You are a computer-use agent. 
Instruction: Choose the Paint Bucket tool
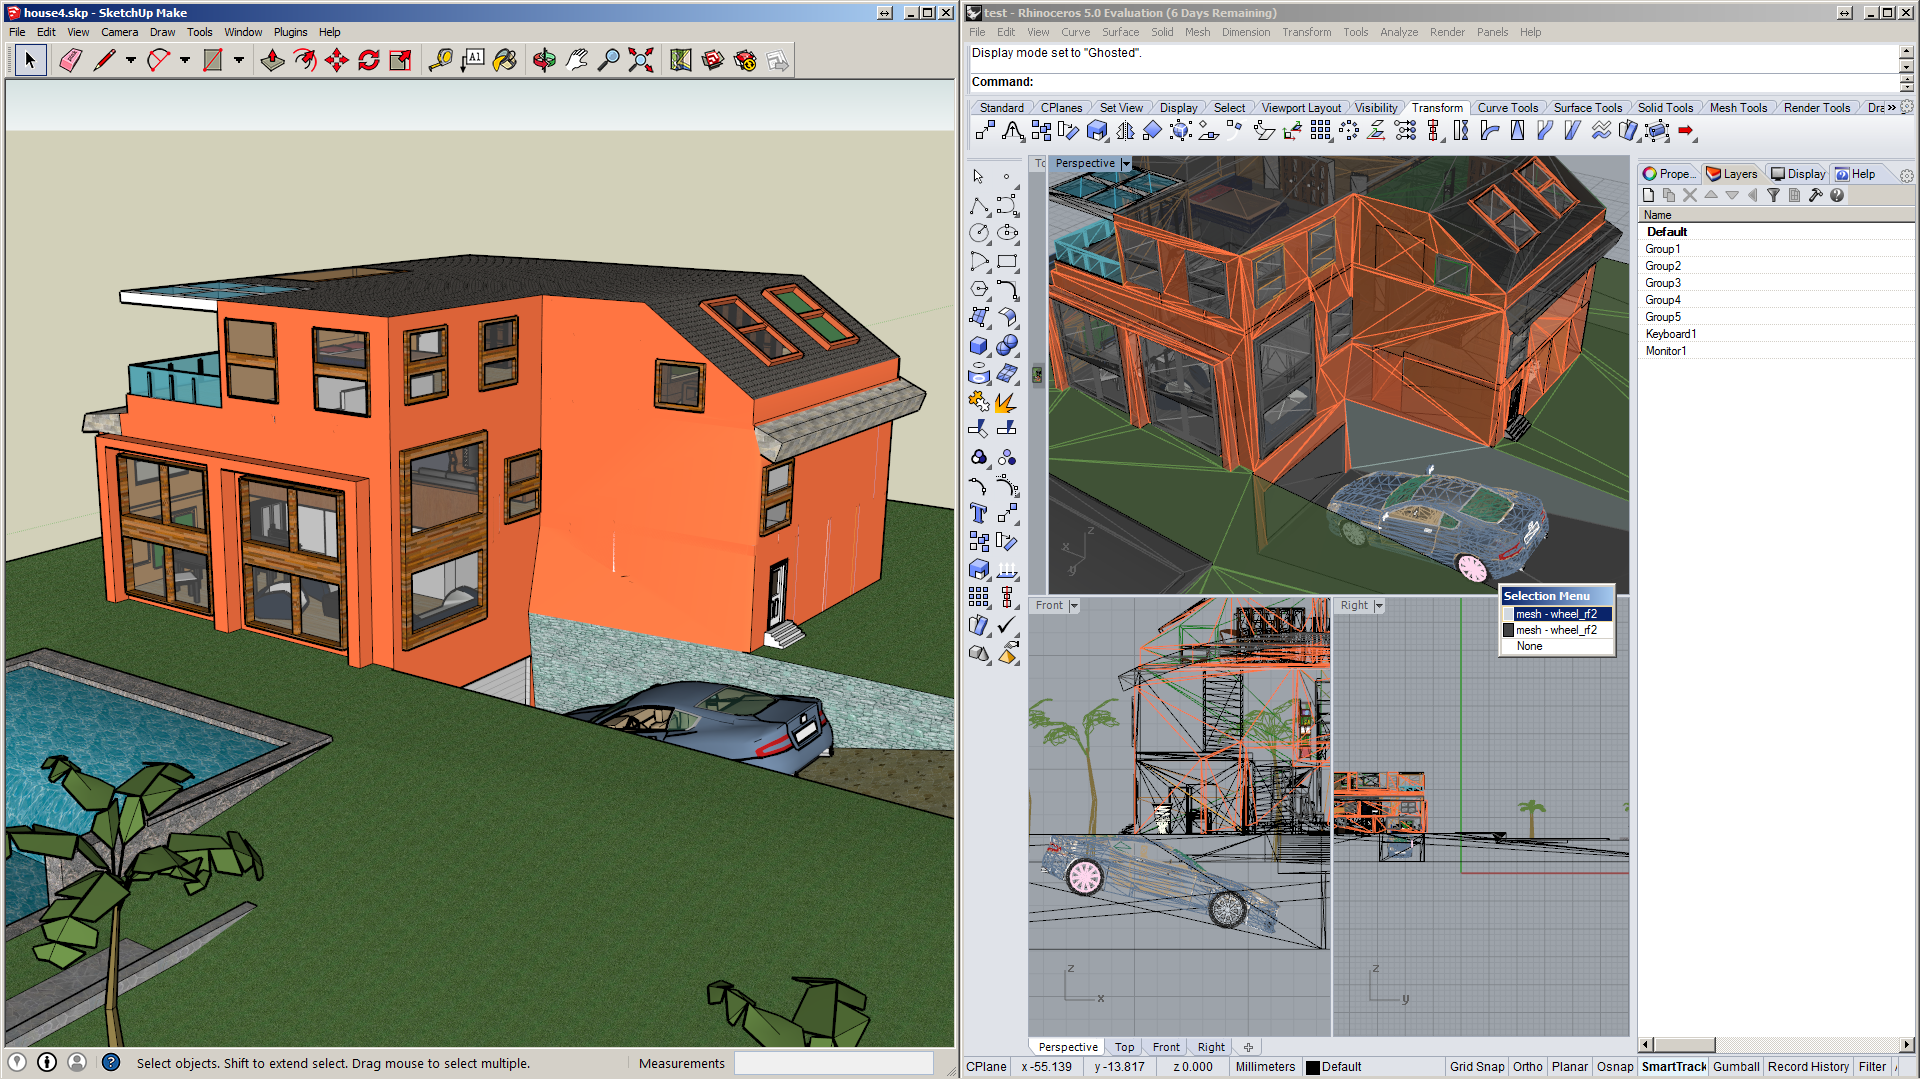[505, 61]
